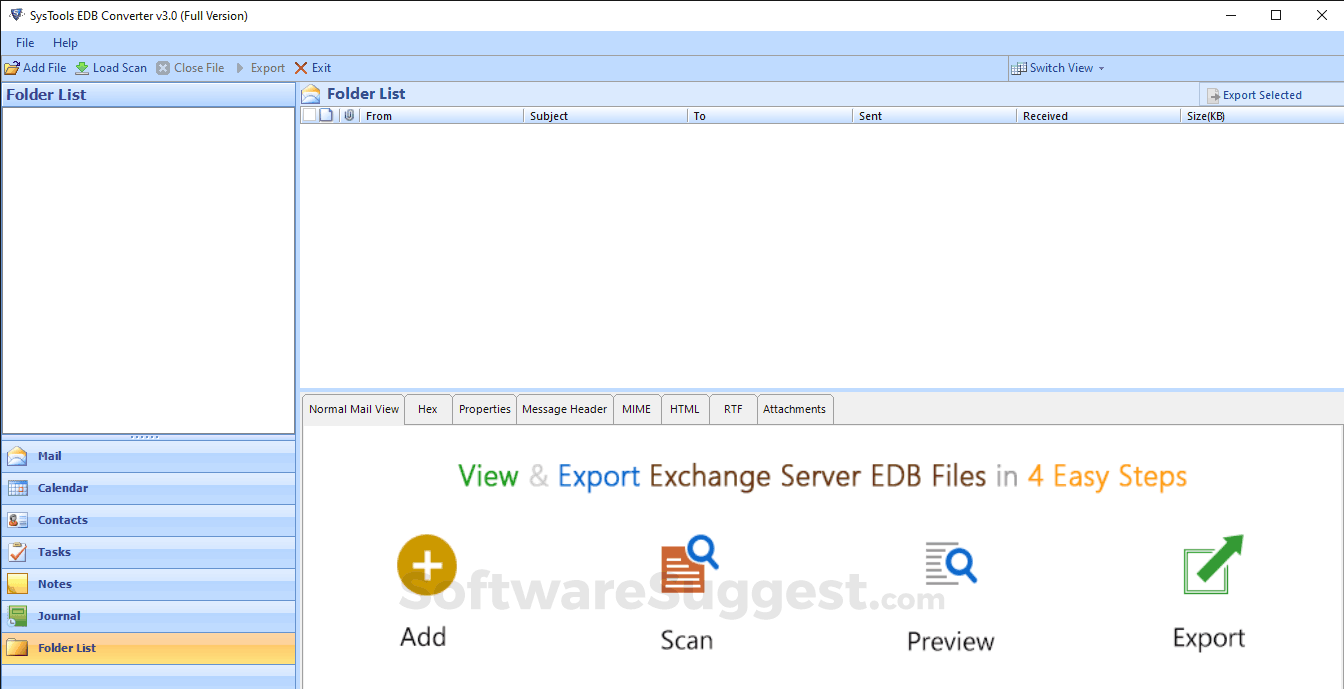Click the Add File toolbar button
Viewport: 1344px width, 689px height.
(36, 68)
